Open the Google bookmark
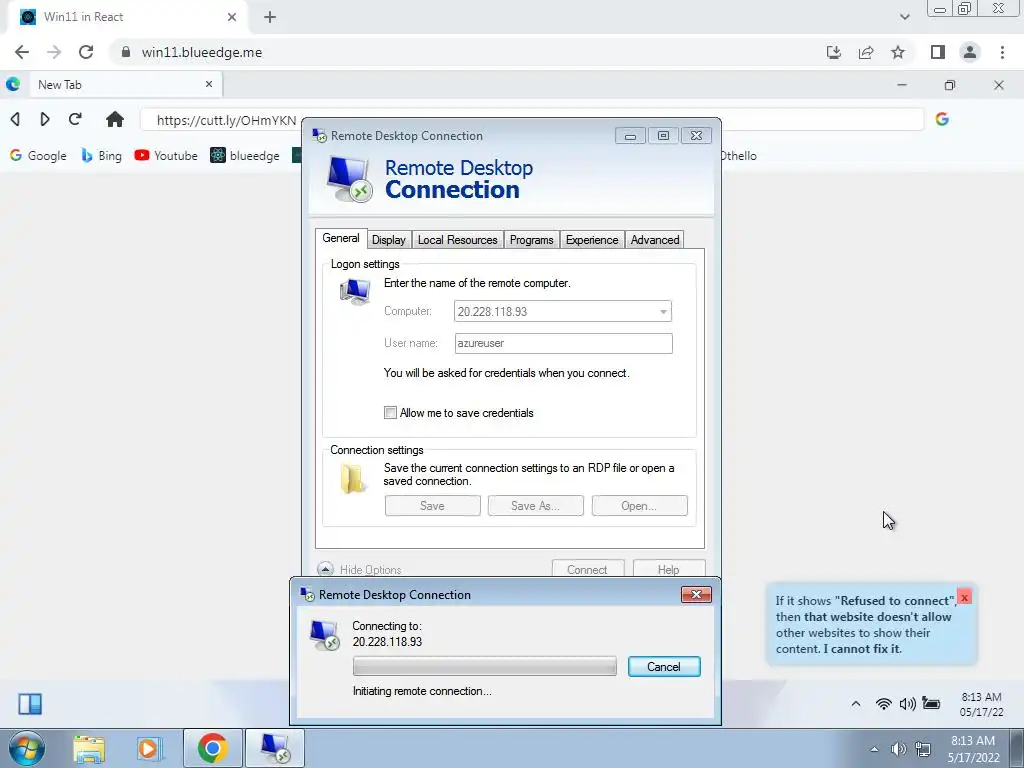The height and width of the screenshot is (768, 1024). [38, 155]
